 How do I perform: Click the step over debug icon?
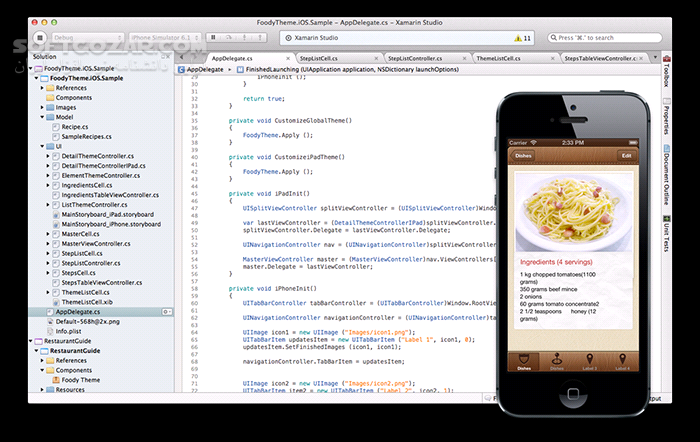[229, 38]
